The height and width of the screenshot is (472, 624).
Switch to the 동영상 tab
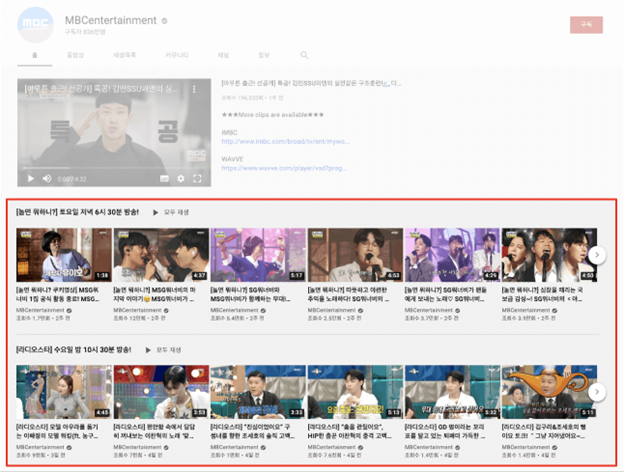pyautogui.click(x=75, y=55)
